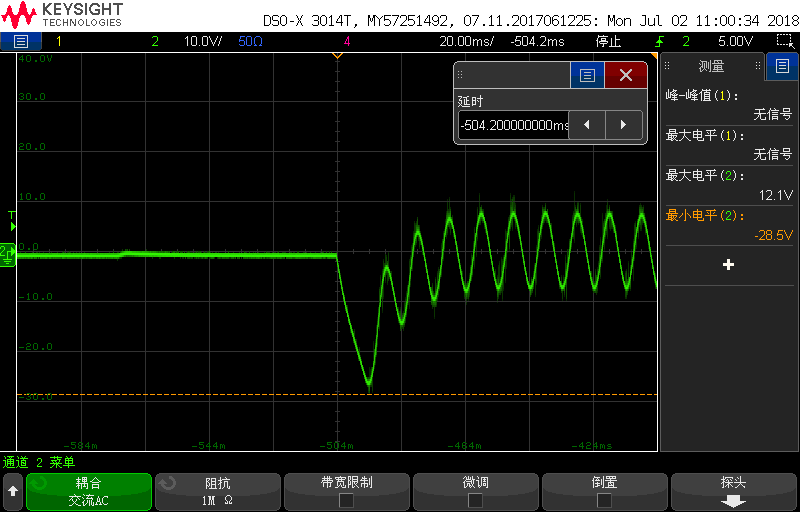Decrease delay with left arrow button
The width and height of the screenshot is (800, 512).
(x=587, y=125)
